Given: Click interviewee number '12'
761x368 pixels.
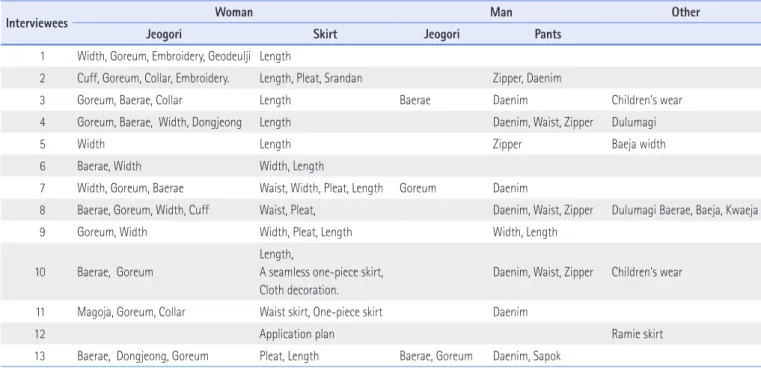Looking at the screenshot, I should (x=40, y=334).
